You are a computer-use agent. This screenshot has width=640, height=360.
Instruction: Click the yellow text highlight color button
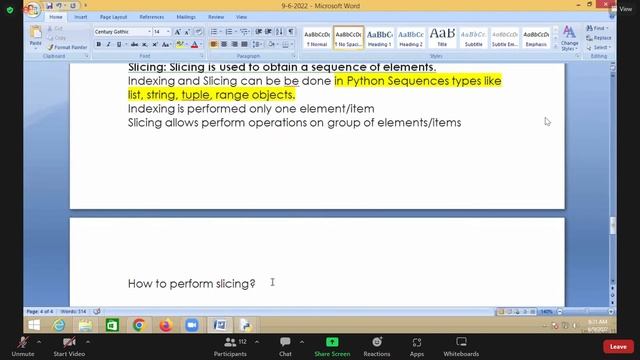pos(180,44)
